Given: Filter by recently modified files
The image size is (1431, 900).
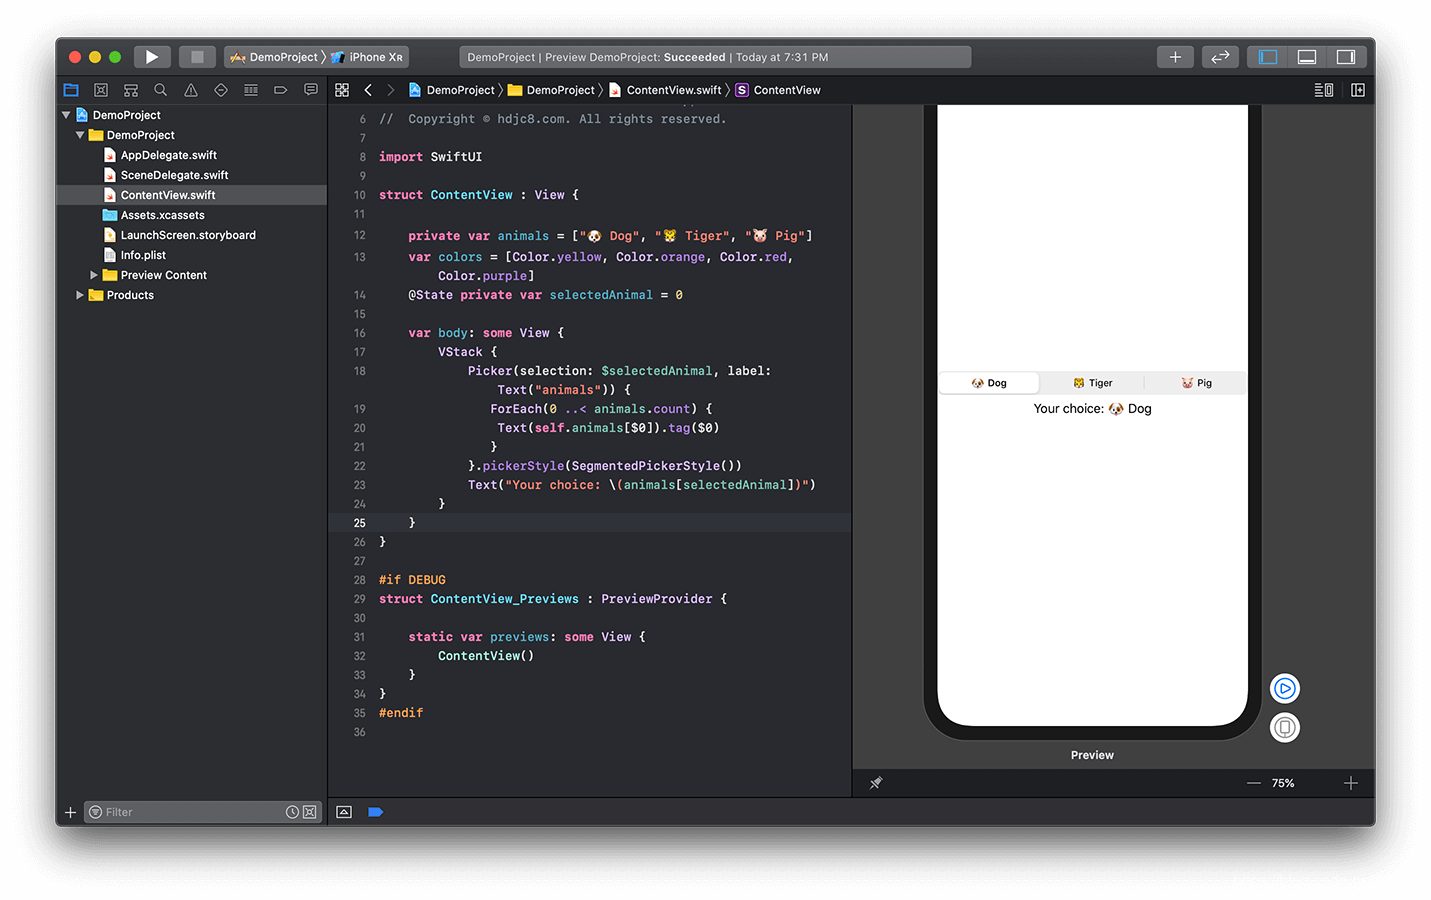Looking at the screenshot, I should click(292, 812).
